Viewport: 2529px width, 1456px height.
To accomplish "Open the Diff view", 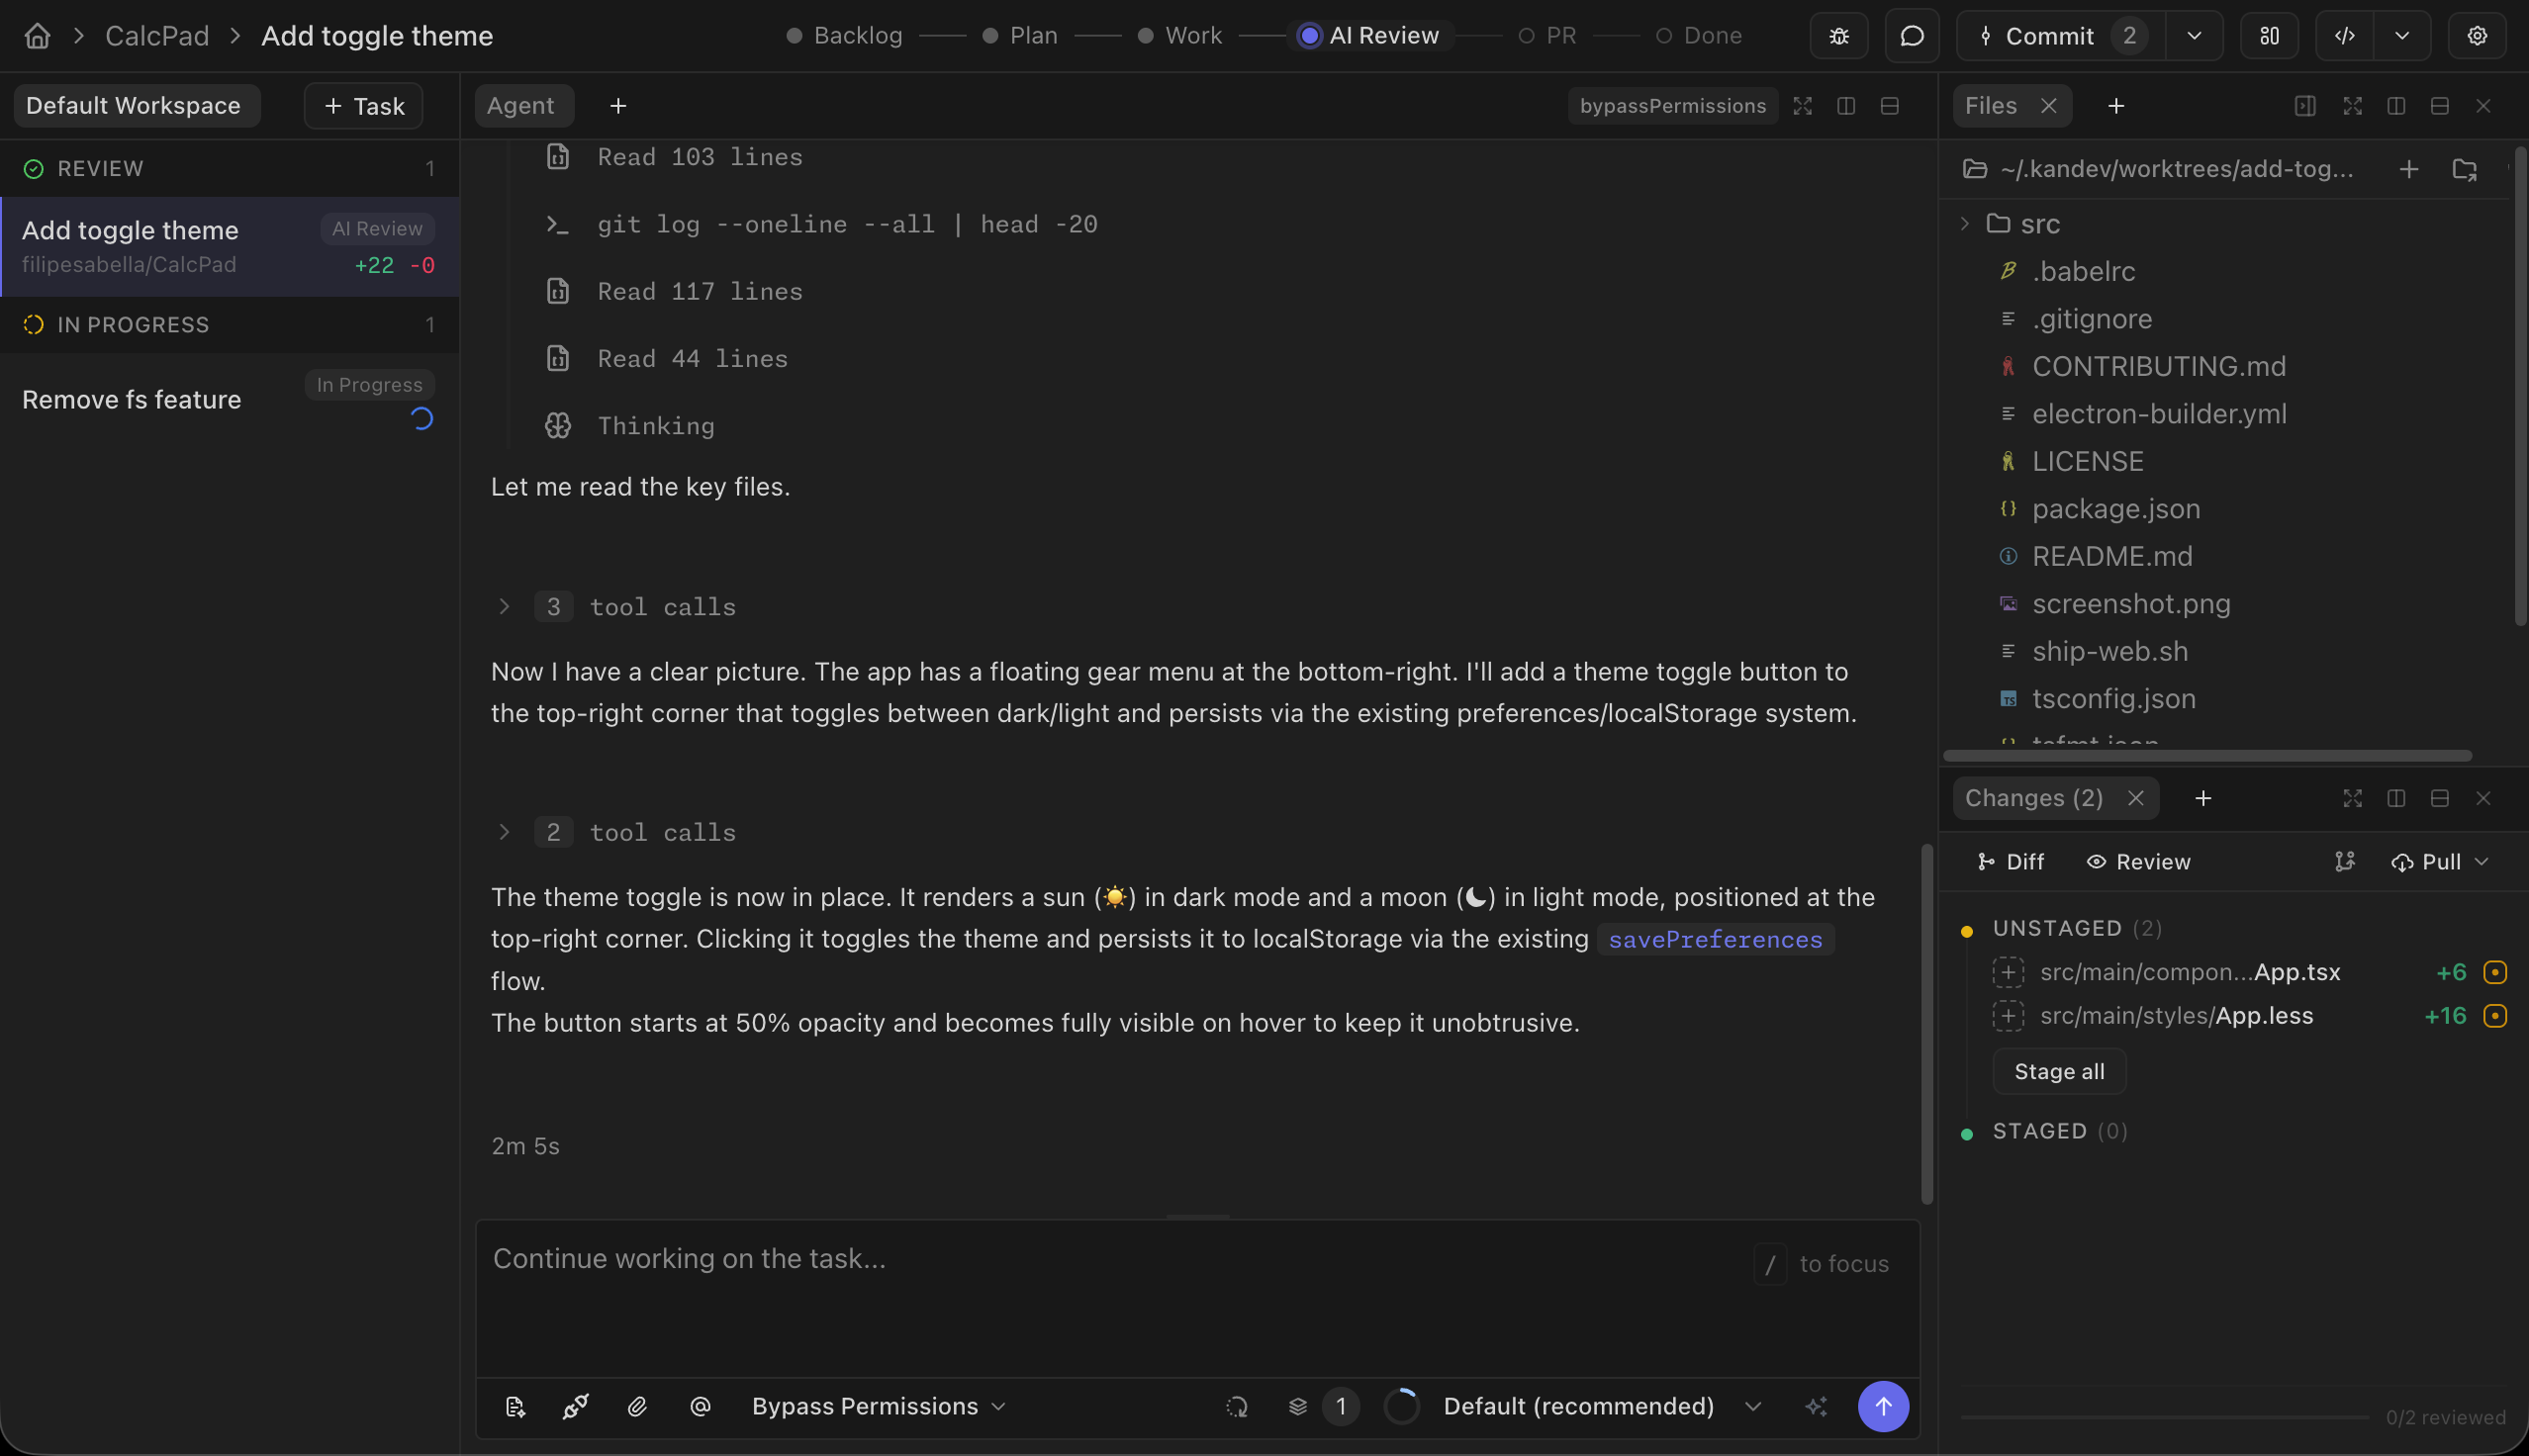I will 2010,861.
